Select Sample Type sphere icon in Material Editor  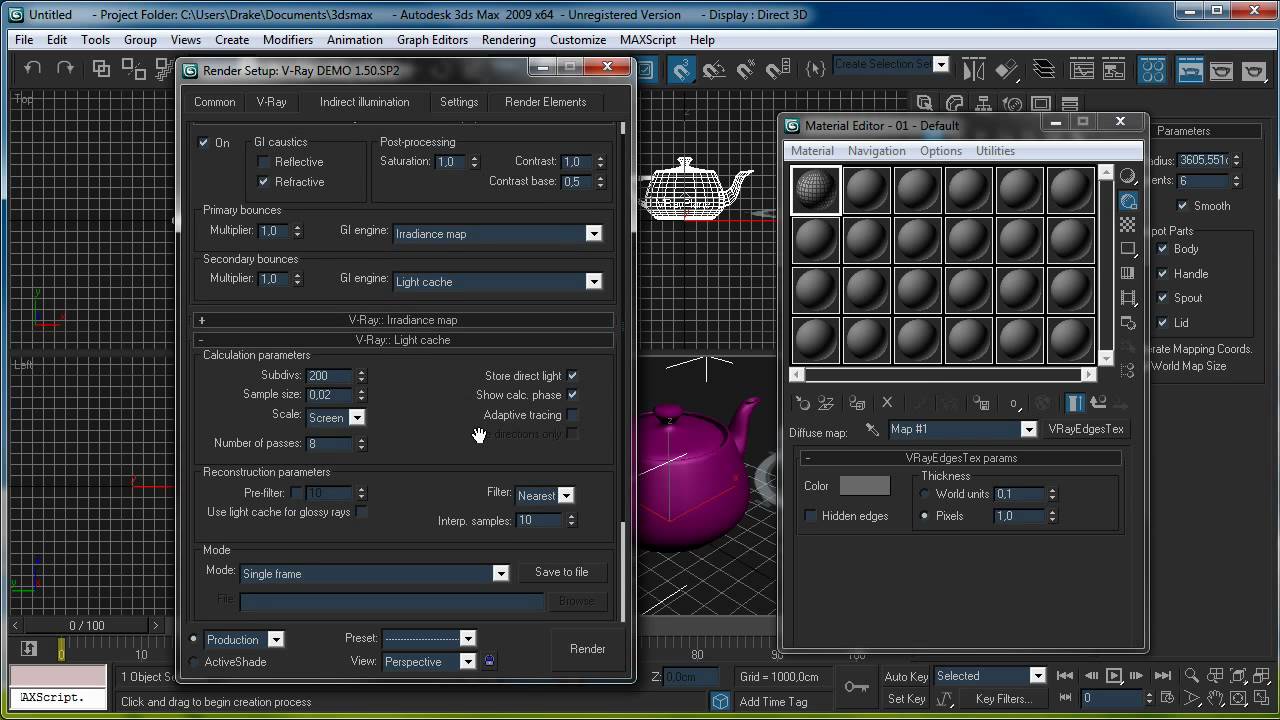click(1128, 176)
